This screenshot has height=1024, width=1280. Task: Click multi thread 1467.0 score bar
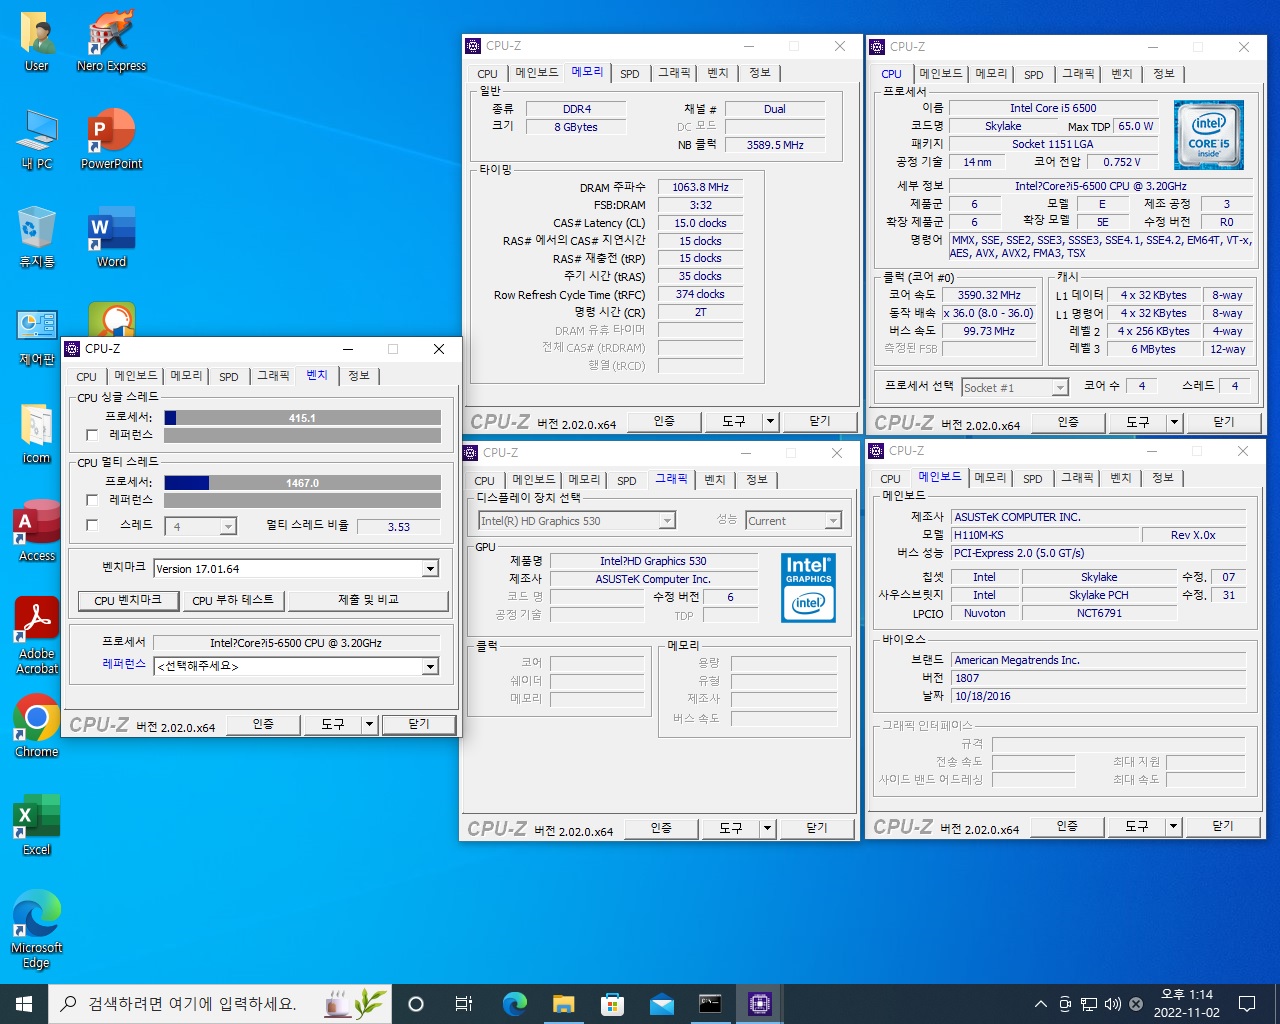point(302,483)
